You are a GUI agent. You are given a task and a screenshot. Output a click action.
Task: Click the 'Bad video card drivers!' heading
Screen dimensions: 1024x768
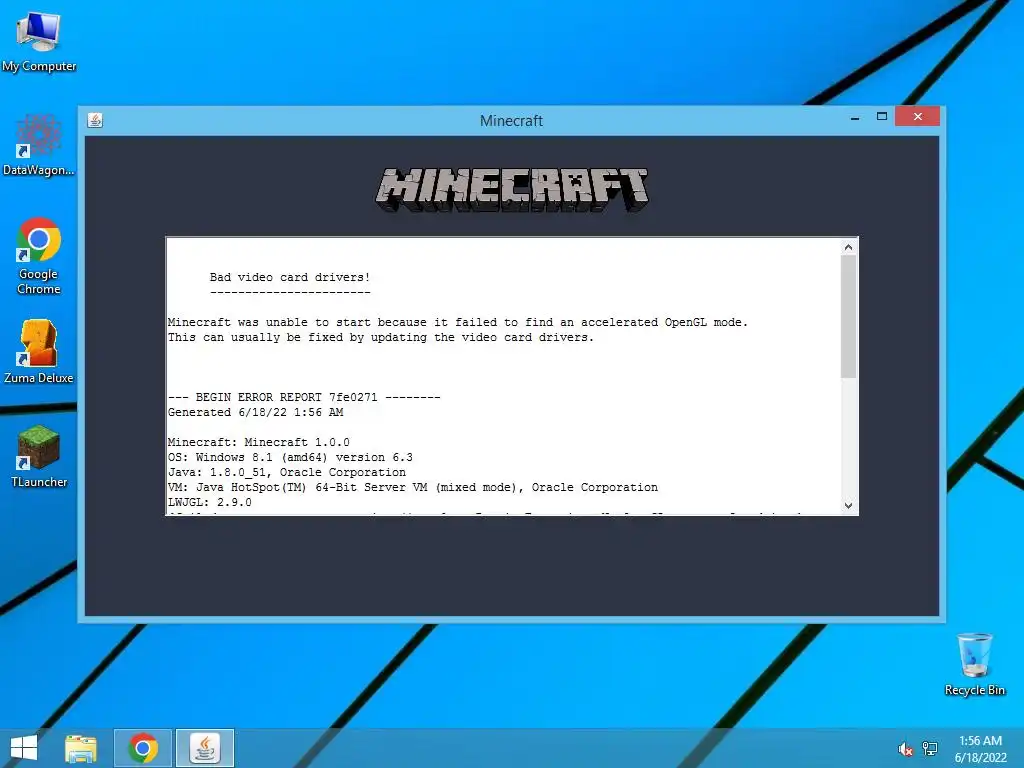(x=290, y=277)
